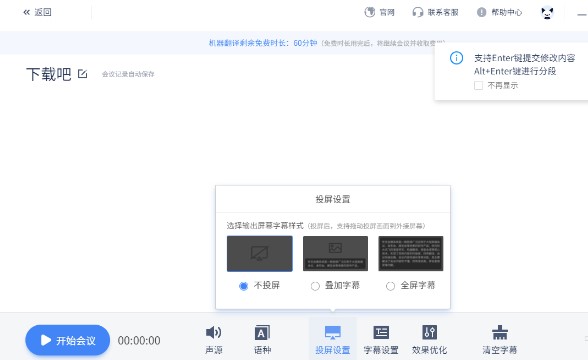Click the no-projection preview thumbnail

click(260, 254)
